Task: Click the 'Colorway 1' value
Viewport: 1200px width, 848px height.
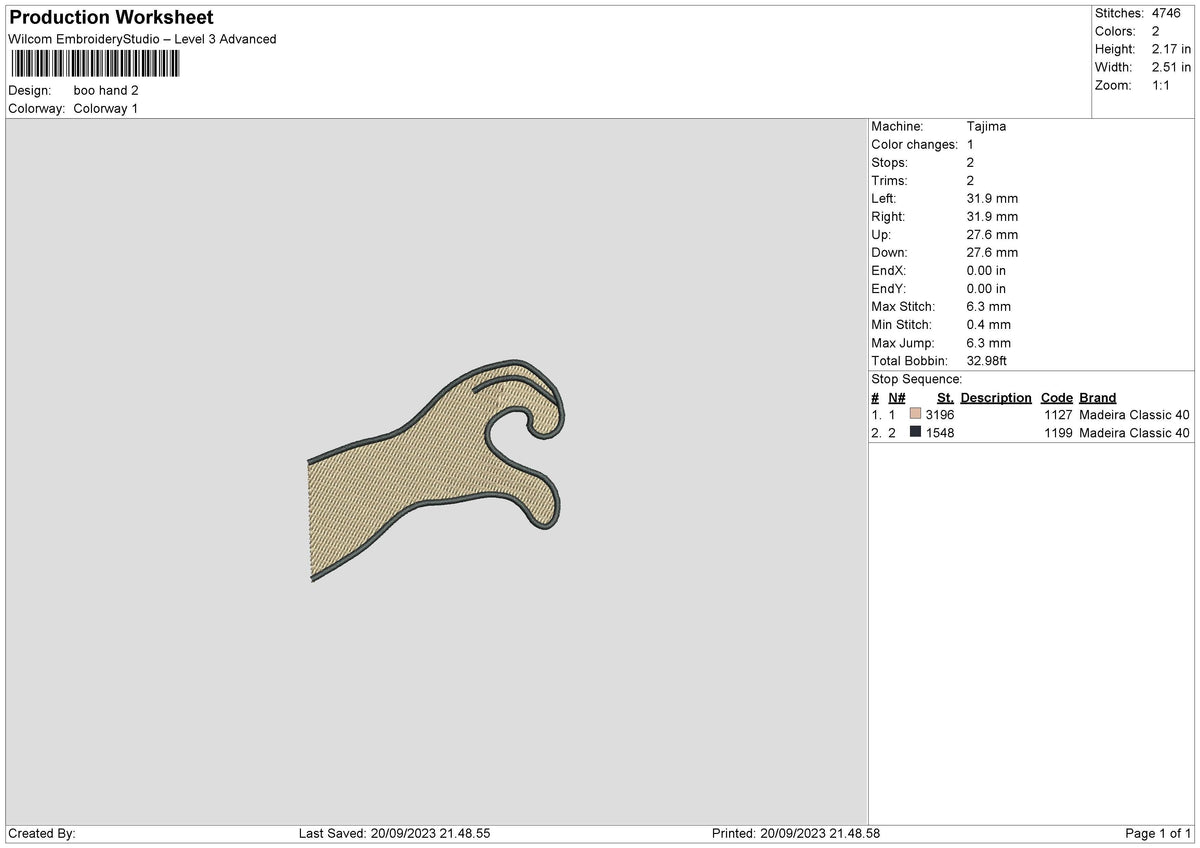Action: point(106,108)
